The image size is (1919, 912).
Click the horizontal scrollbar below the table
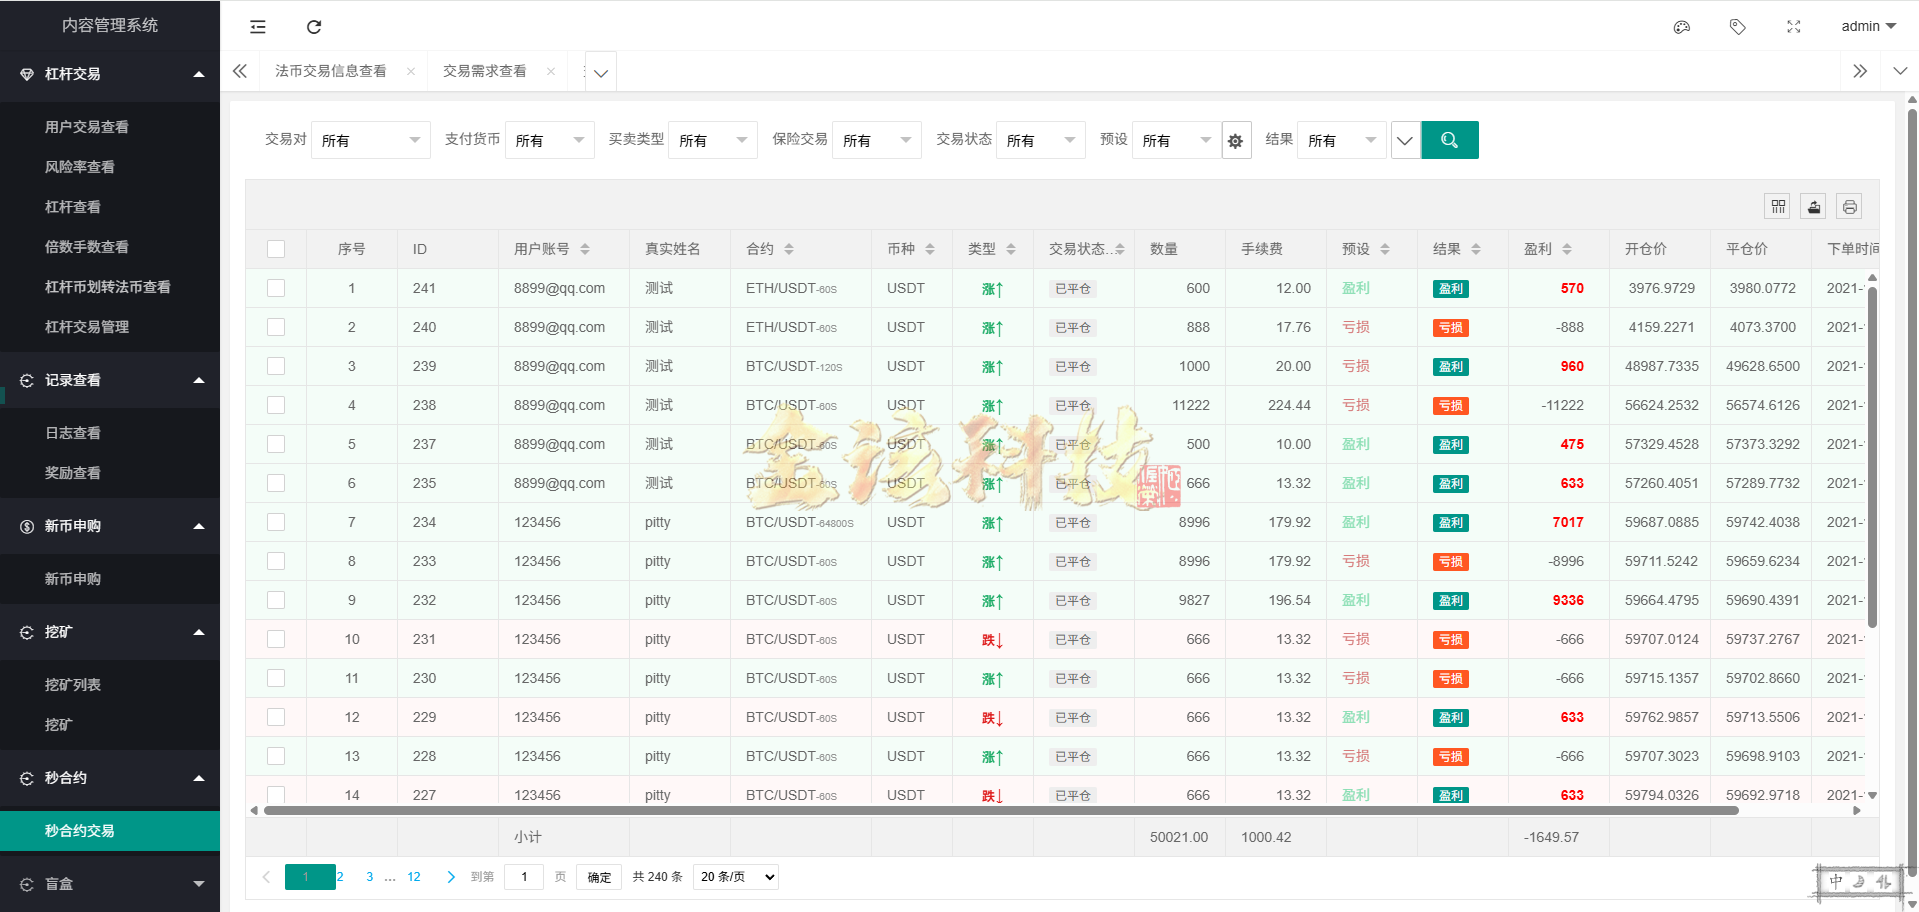point(900,811)
